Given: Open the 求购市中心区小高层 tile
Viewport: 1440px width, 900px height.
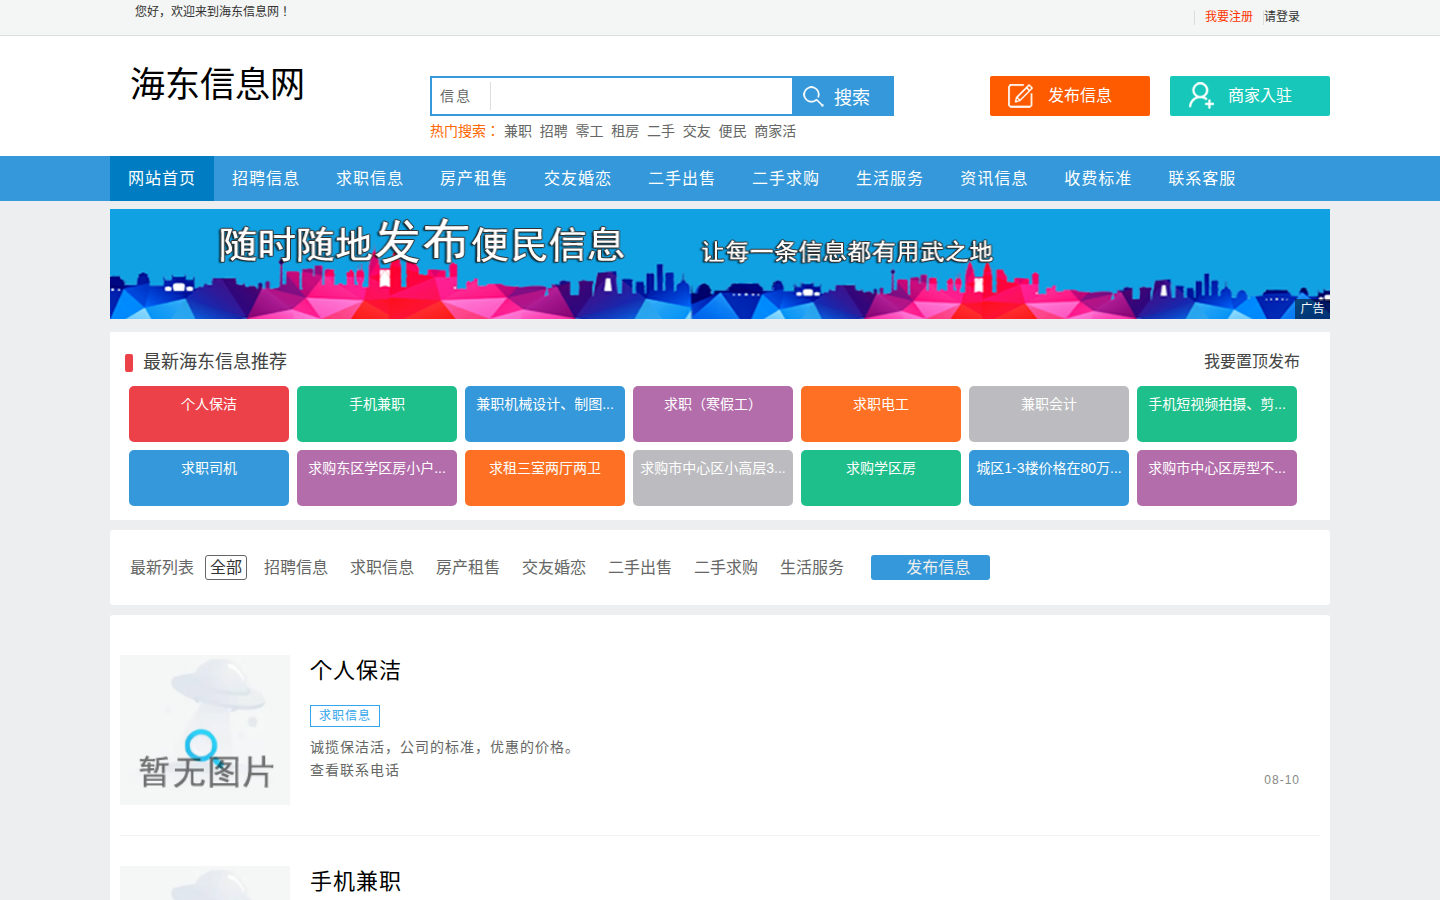Looking at the screenshot, I should [713, 478].
